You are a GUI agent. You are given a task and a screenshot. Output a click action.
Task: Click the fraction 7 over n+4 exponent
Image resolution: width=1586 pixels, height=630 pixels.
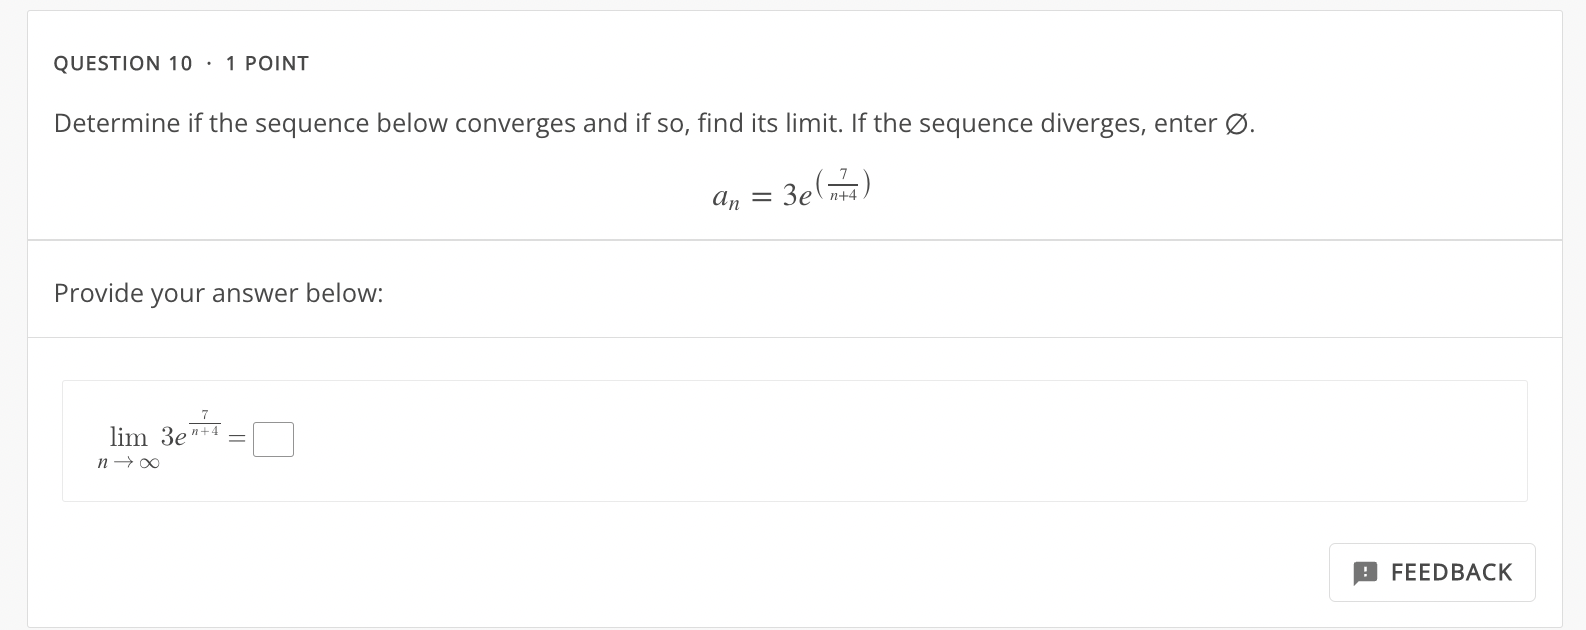tap(204, 422)
